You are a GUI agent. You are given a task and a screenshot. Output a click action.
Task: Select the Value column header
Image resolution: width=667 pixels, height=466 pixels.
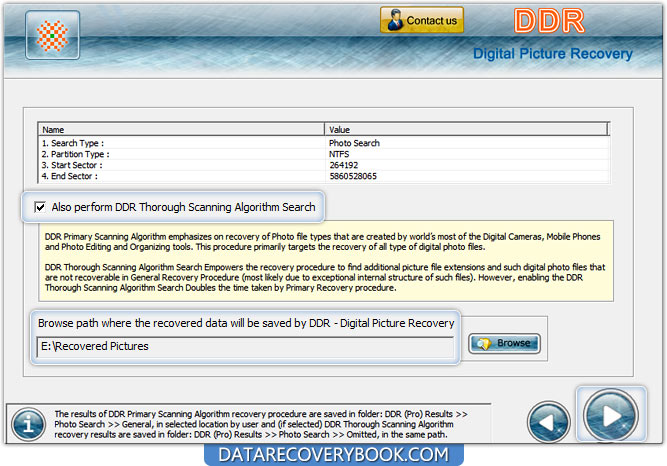click(x=467, y=129)
